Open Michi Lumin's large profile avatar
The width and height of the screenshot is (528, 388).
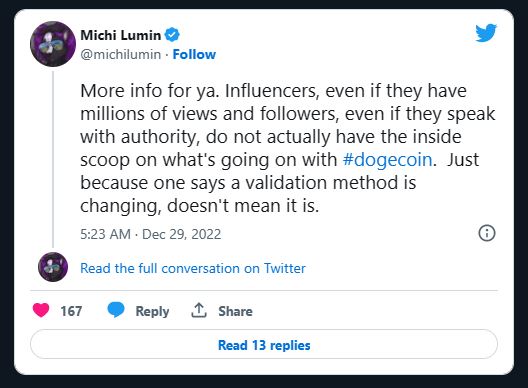[x=53, y=44]
